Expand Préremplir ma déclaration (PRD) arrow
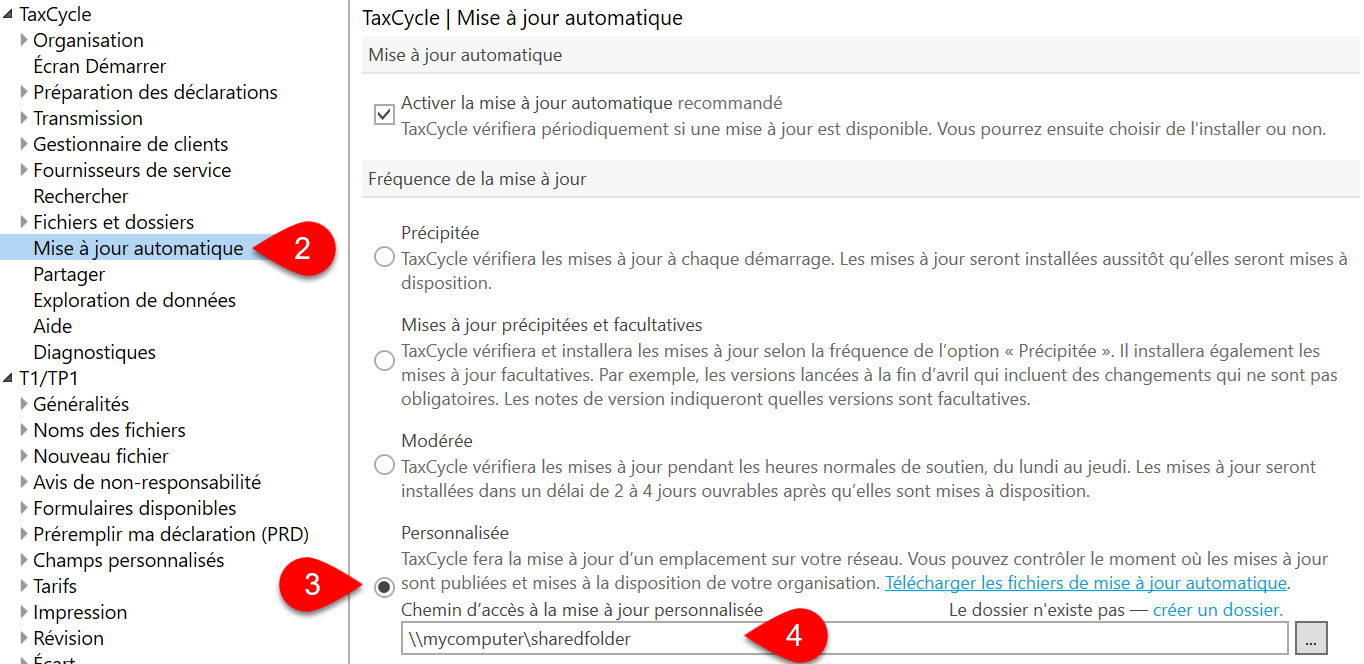 pyautogui.click(x=24, y=534)
